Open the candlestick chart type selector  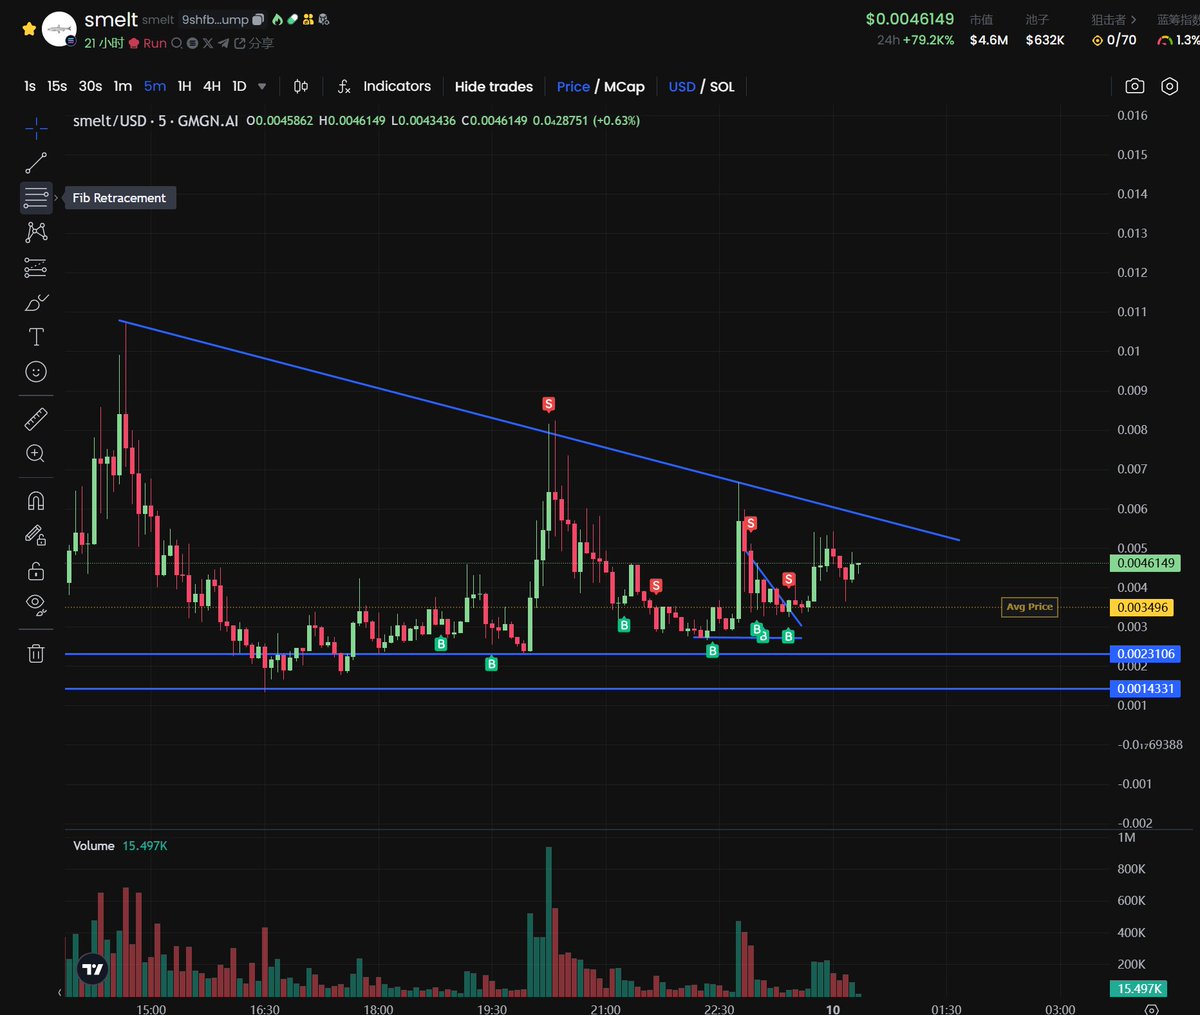[301, 87]
